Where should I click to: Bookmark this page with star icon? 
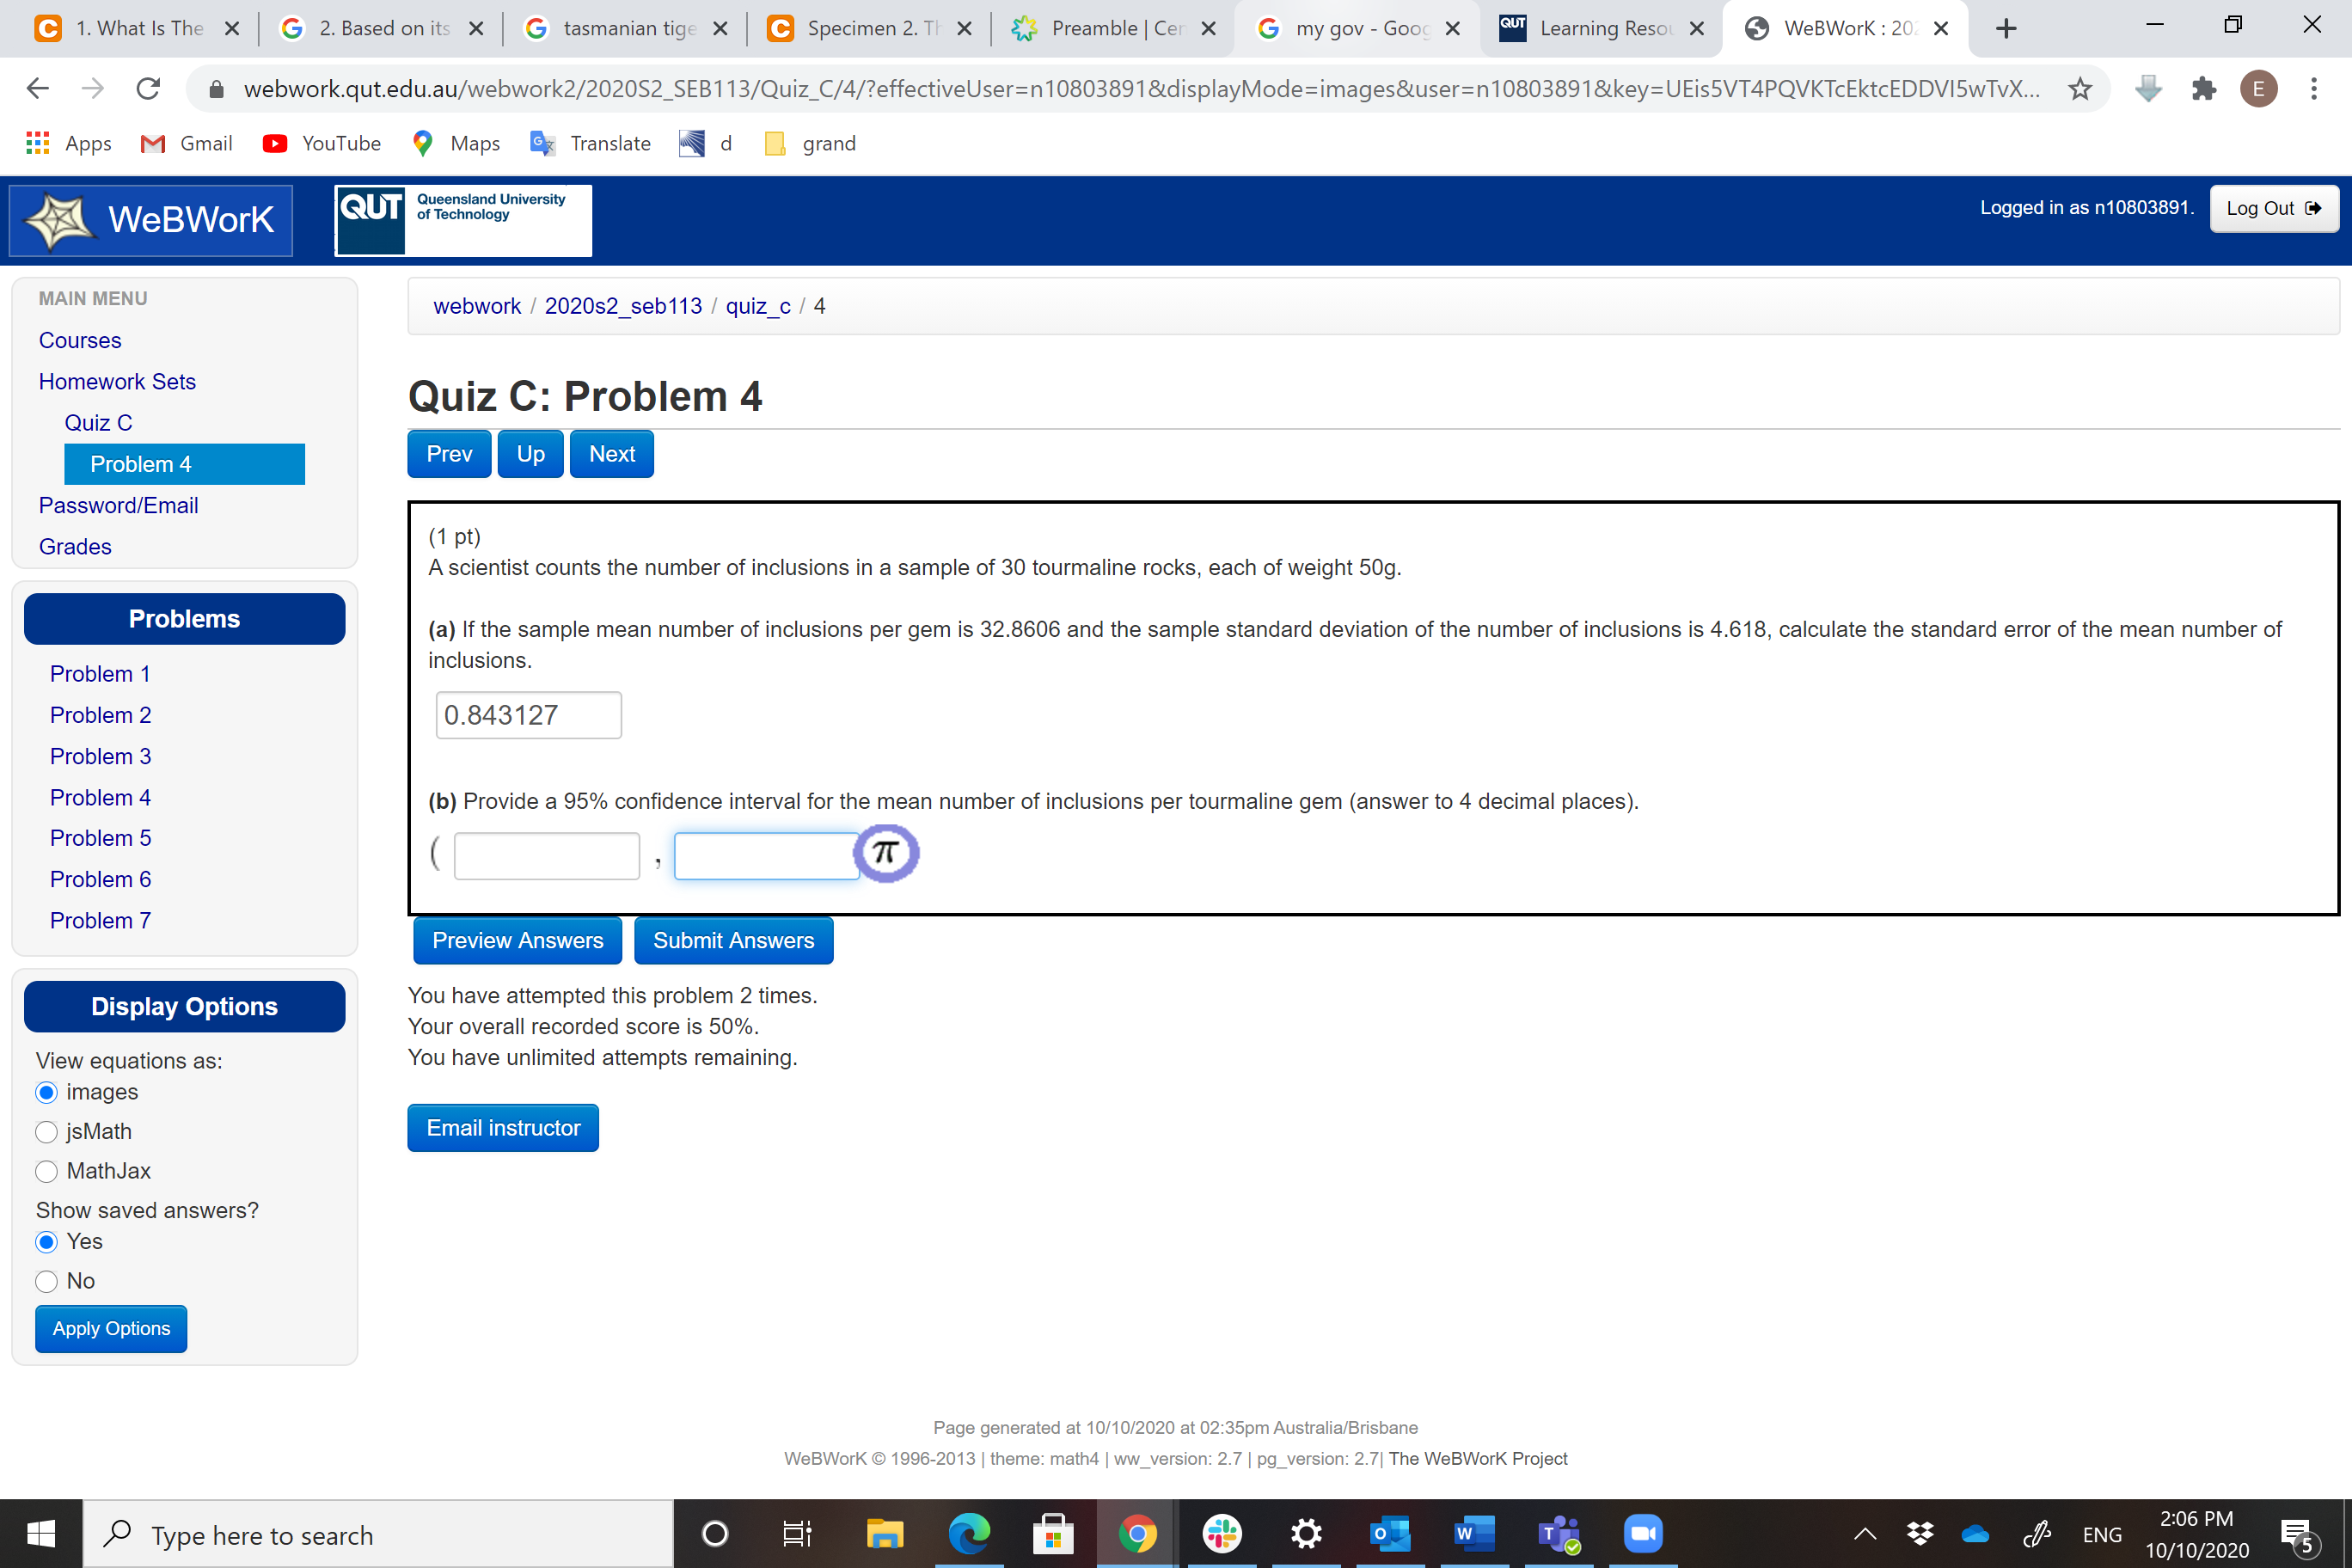pos(2080,89)
